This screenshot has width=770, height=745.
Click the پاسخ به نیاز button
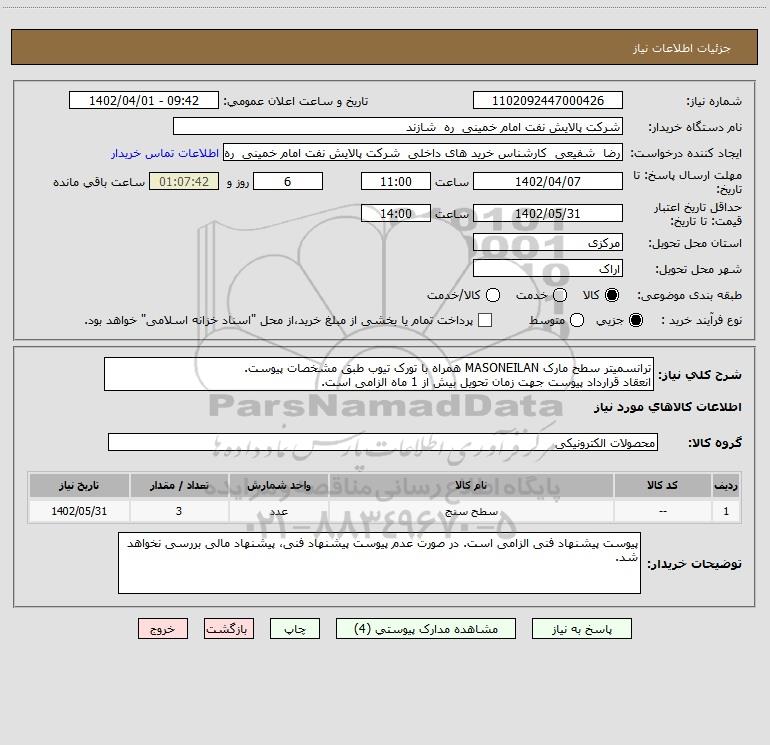581,629
